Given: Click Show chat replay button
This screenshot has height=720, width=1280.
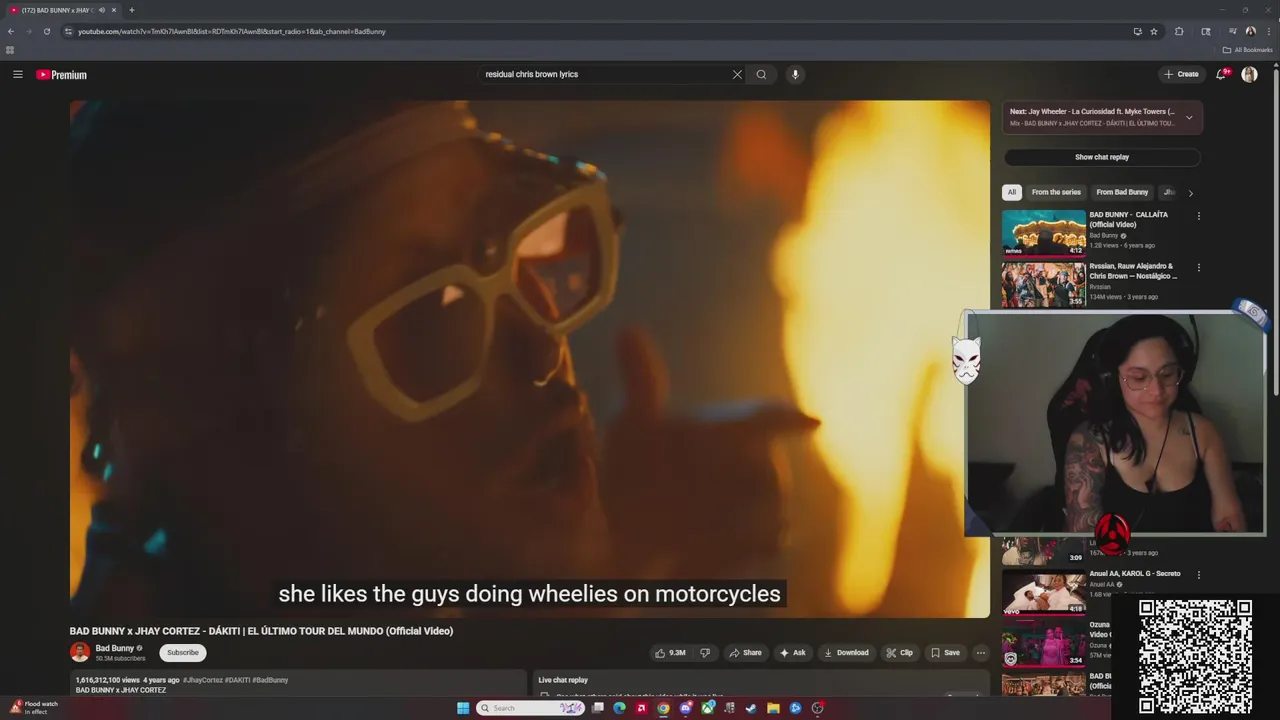Looking at the screenshot, I should 1102,157.
